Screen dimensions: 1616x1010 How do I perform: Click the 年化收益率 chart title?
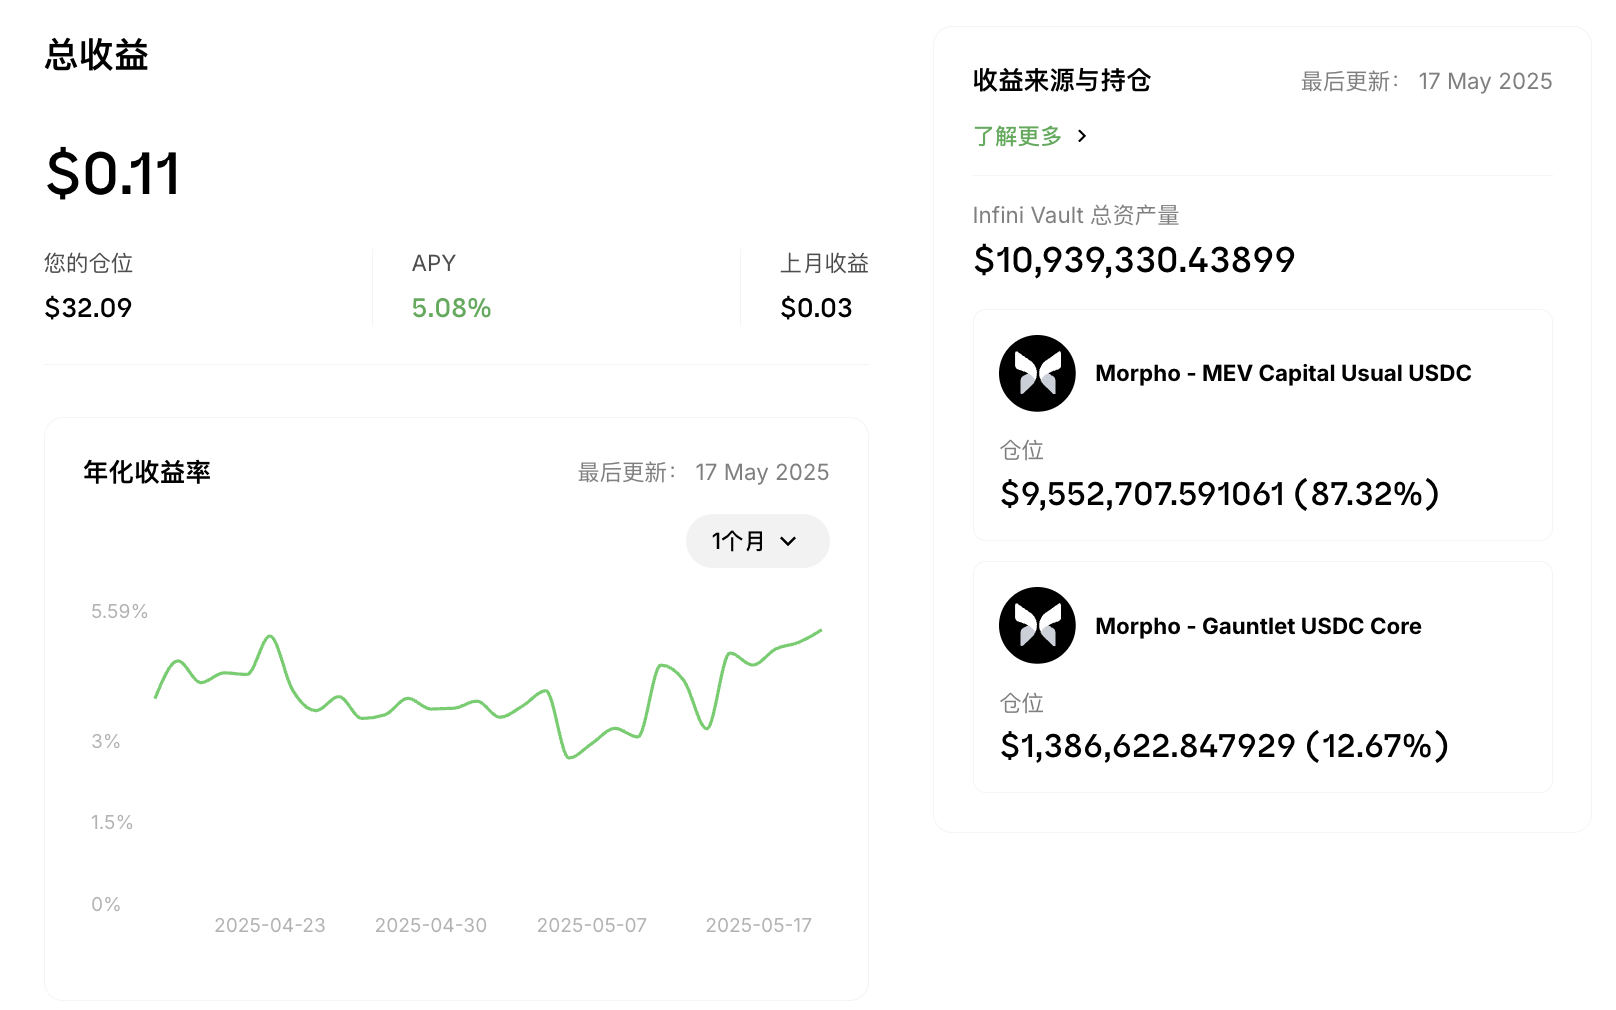147,472
